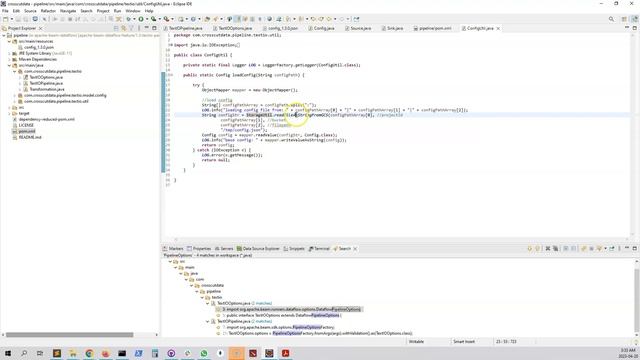Screen dimensions: 640x360
Task: Expand the target folder
Action: pos(9,113)
